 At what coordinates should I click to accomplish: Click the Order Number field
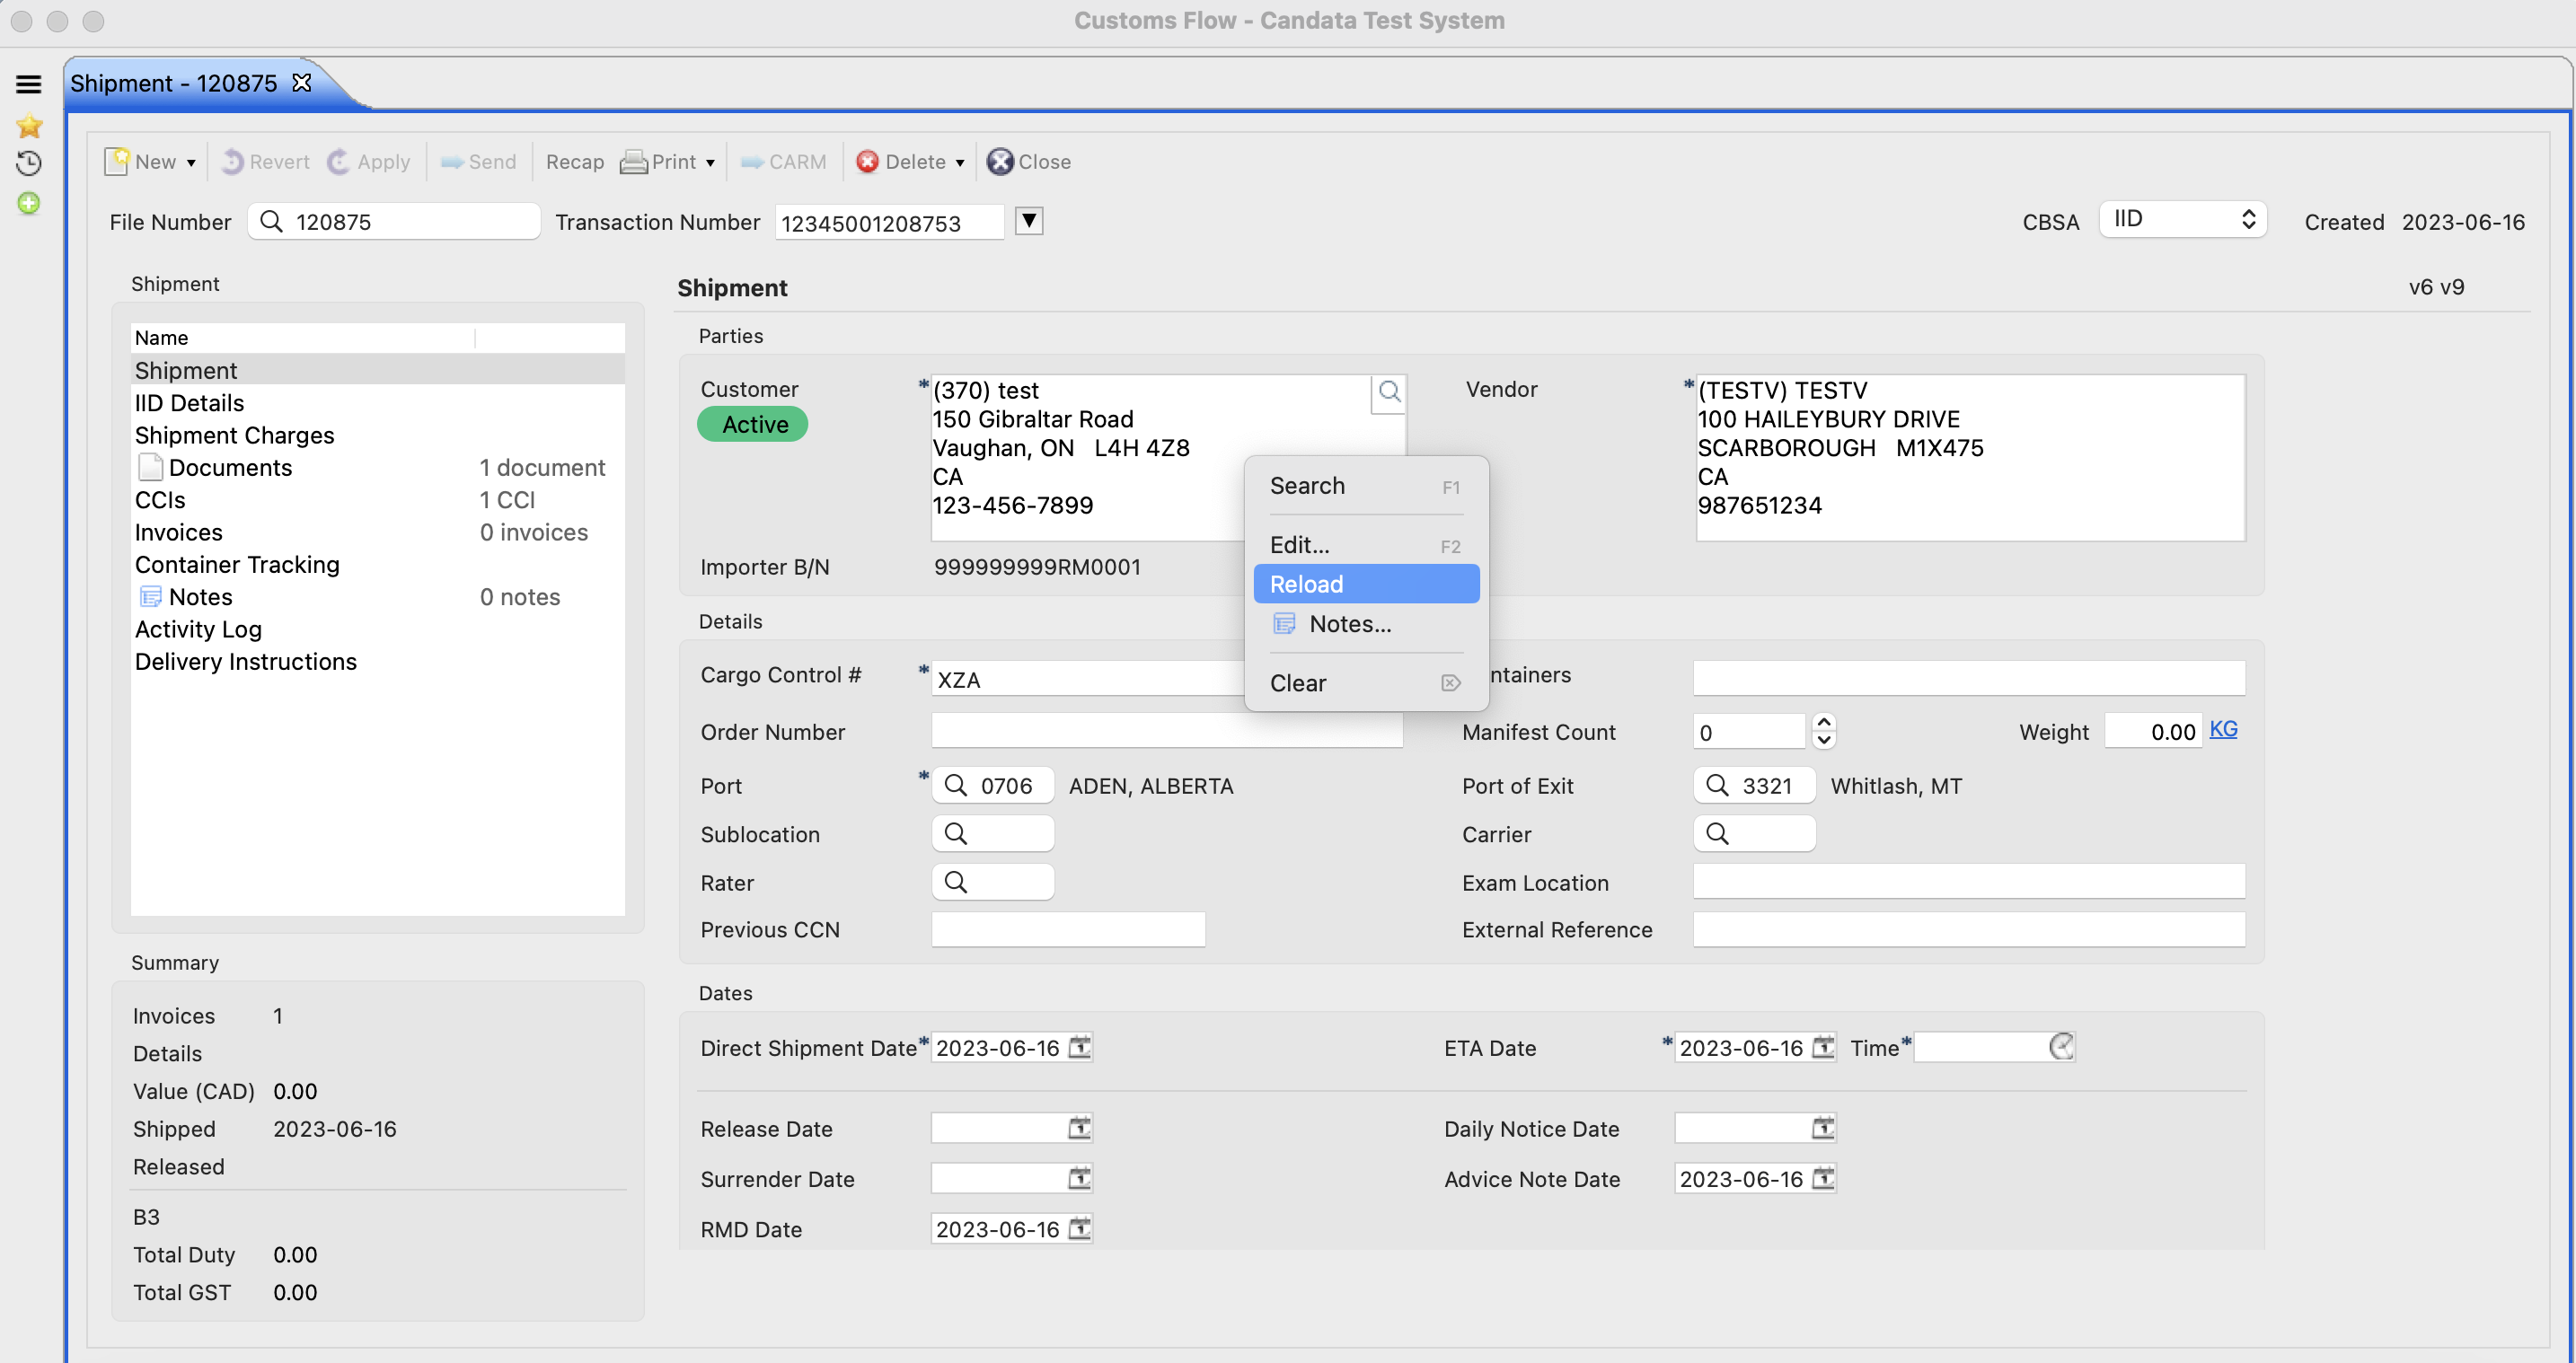coord(1167,731)
